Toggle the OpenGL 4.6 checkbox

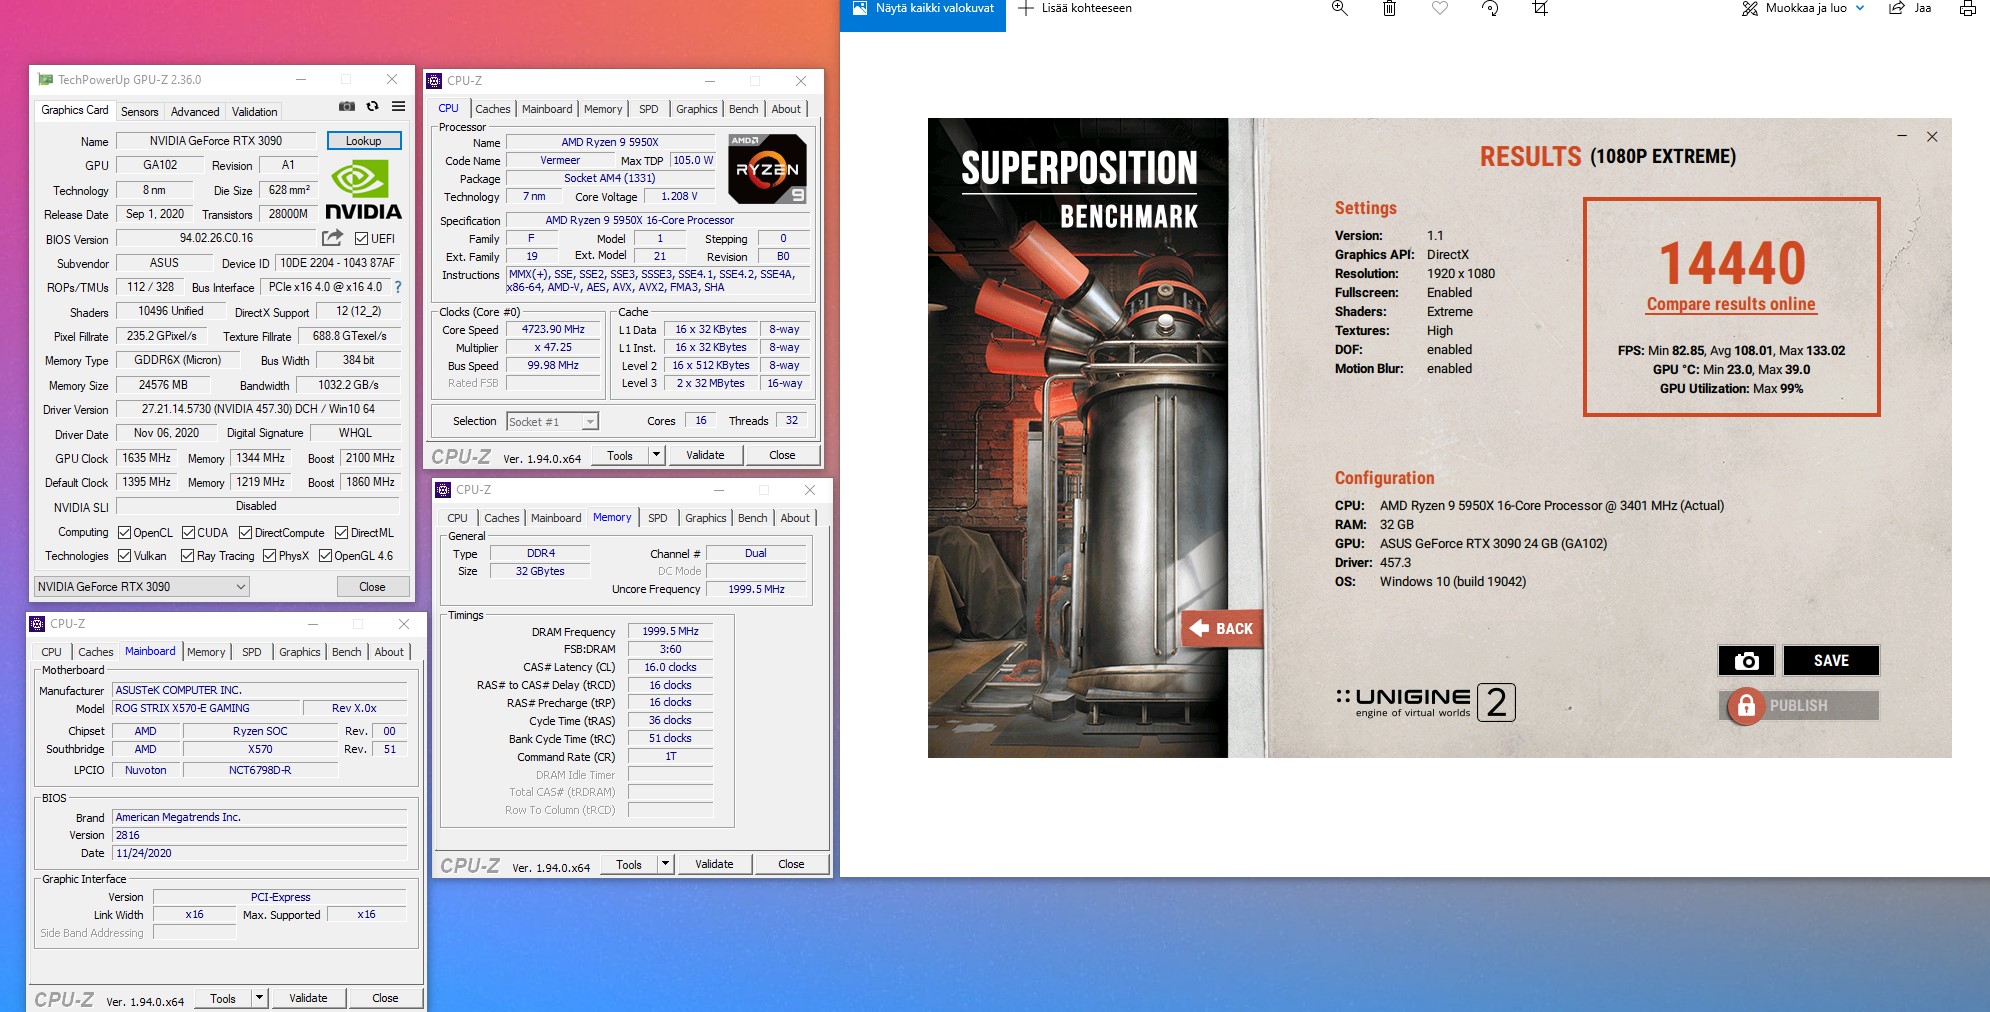(325, 556)
